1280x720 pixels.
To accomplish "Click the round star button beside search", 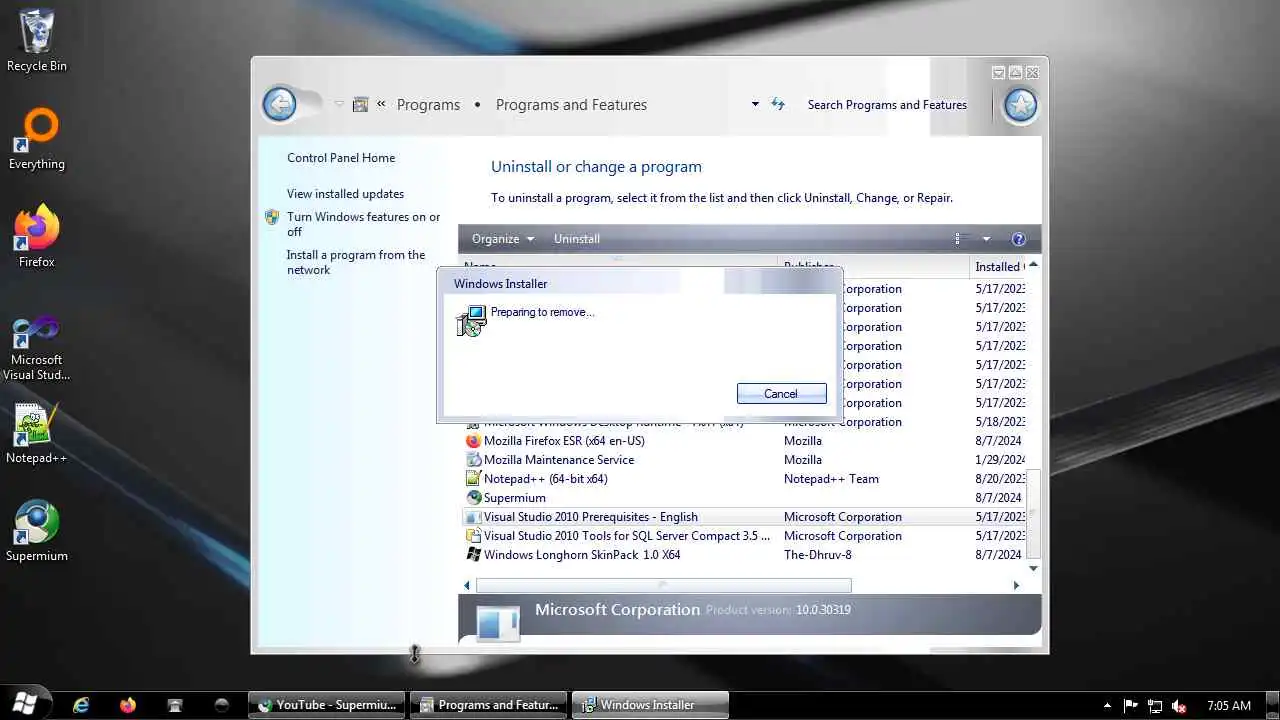I will point(1020,105).
